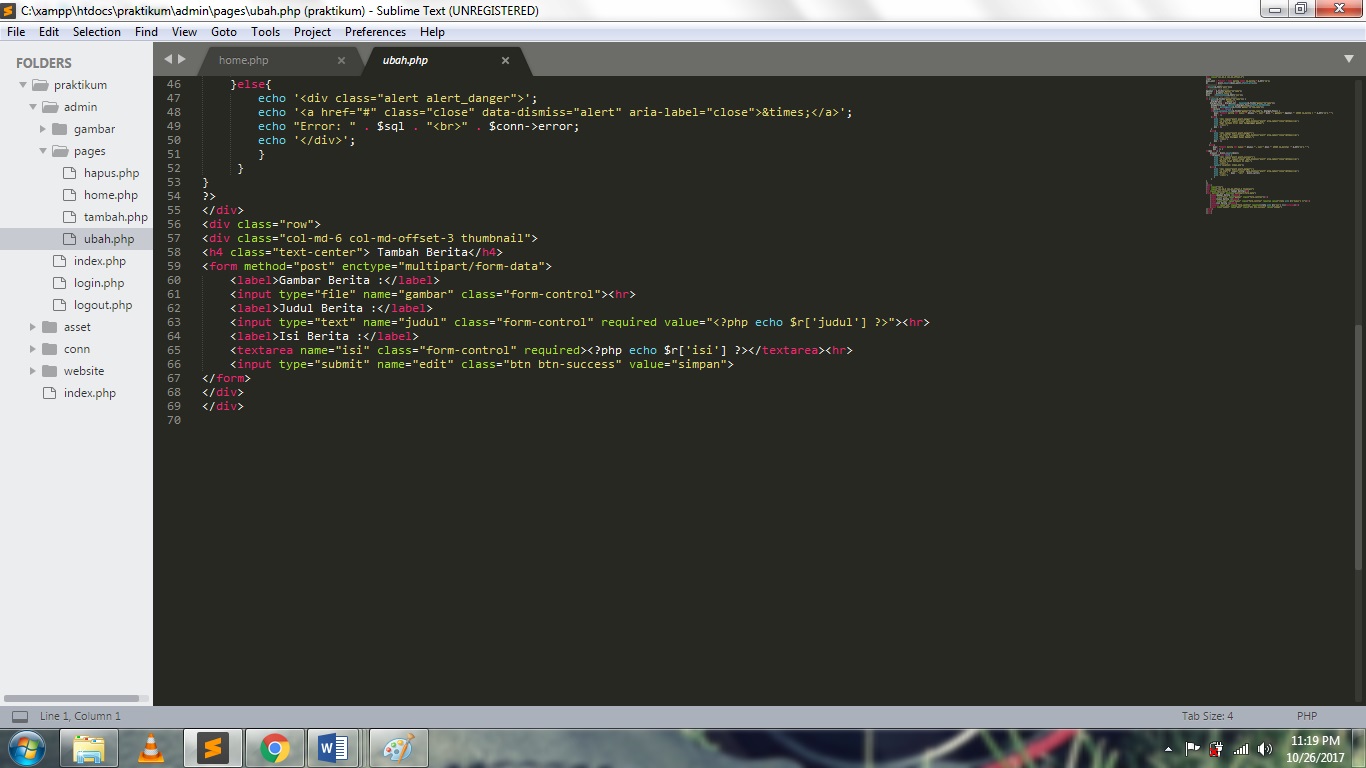Toggle side bar via status bar icon
The image size is (1366, 768).
click(x=19, y=716)
